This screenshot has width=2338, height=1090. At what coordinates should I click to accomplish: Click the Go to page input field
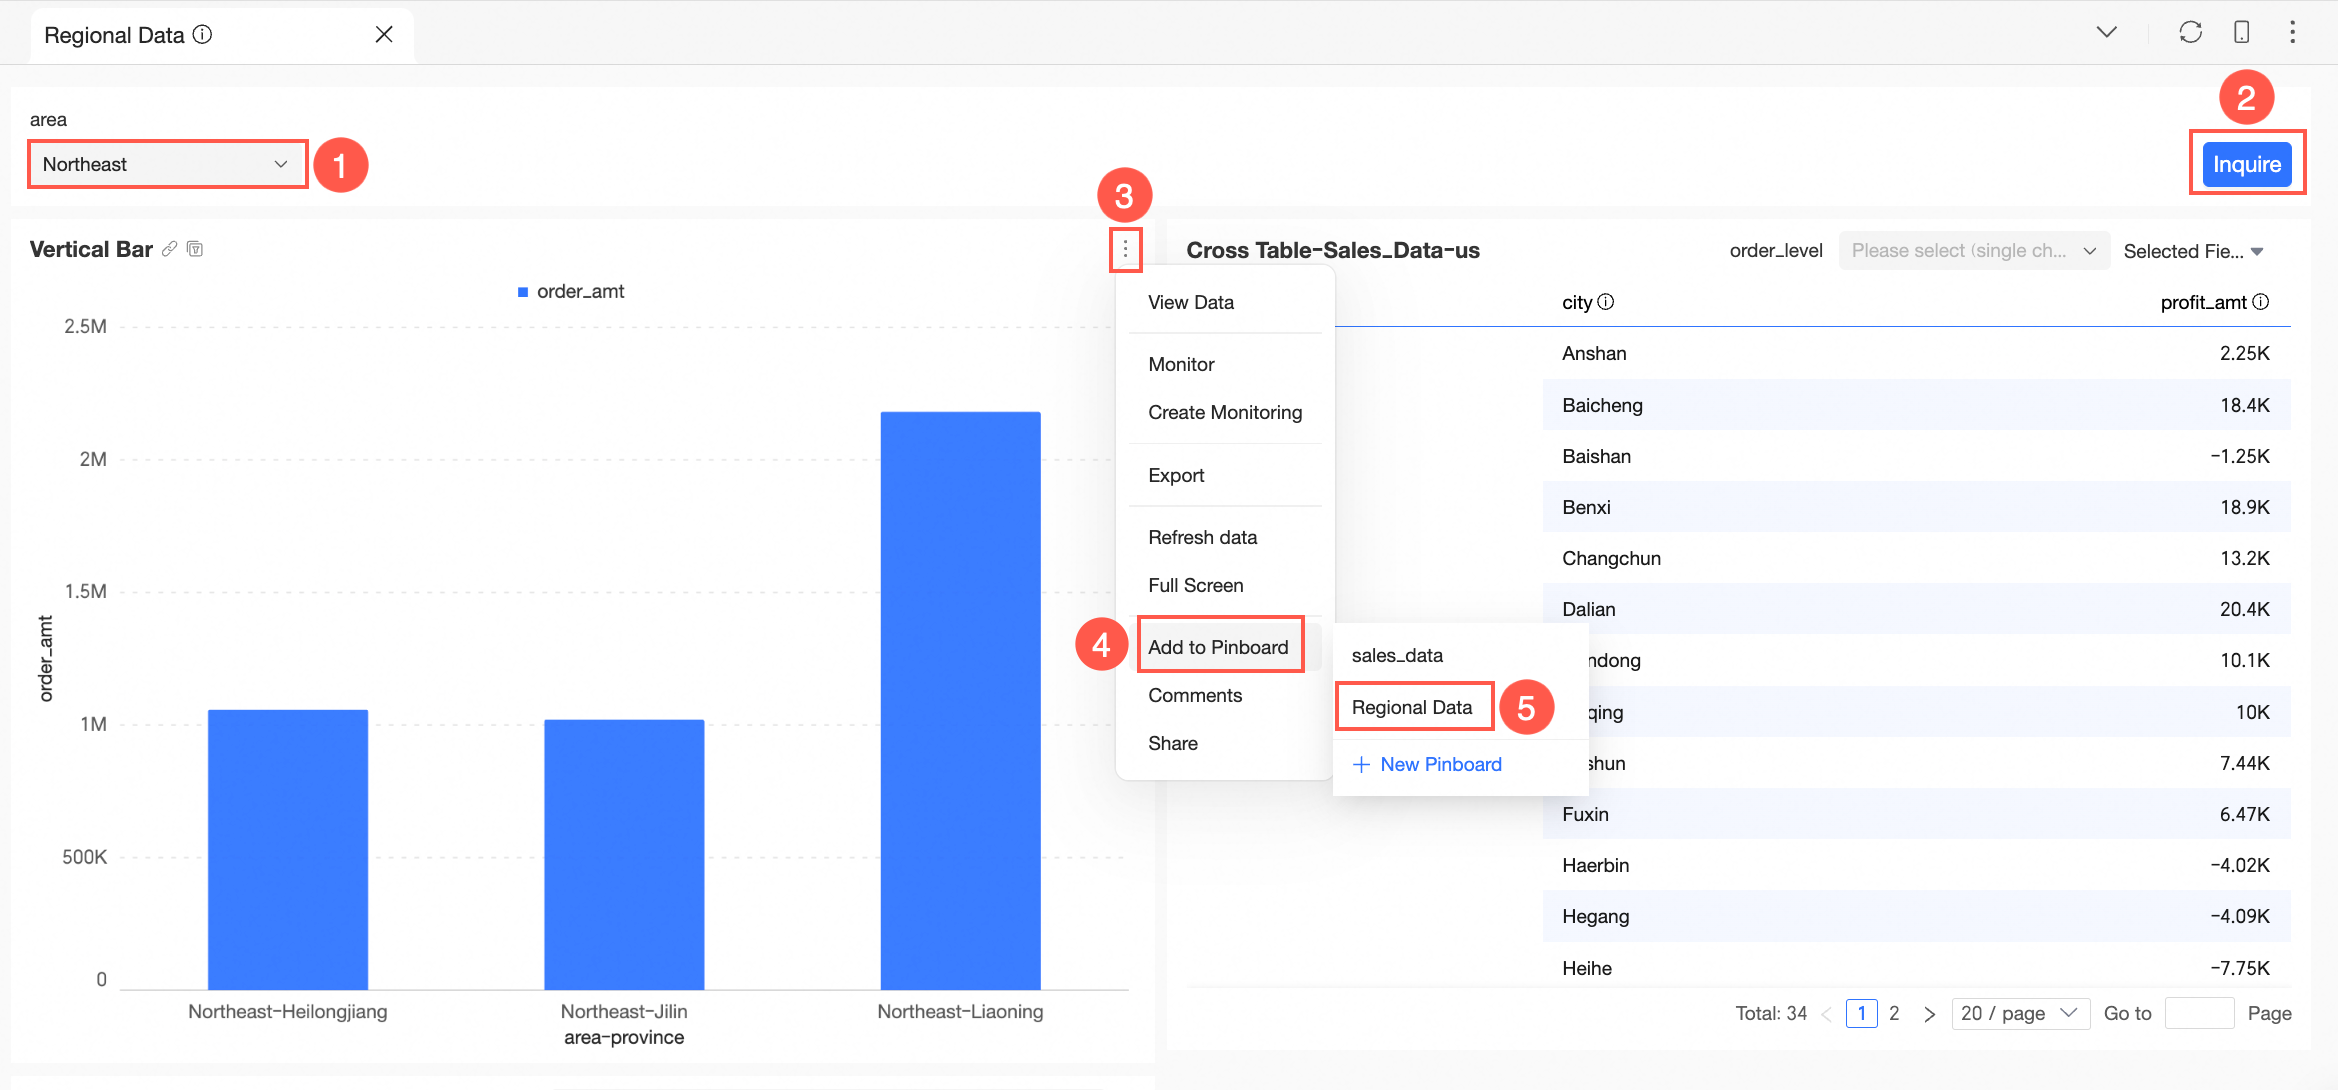coord(2199,1013)
